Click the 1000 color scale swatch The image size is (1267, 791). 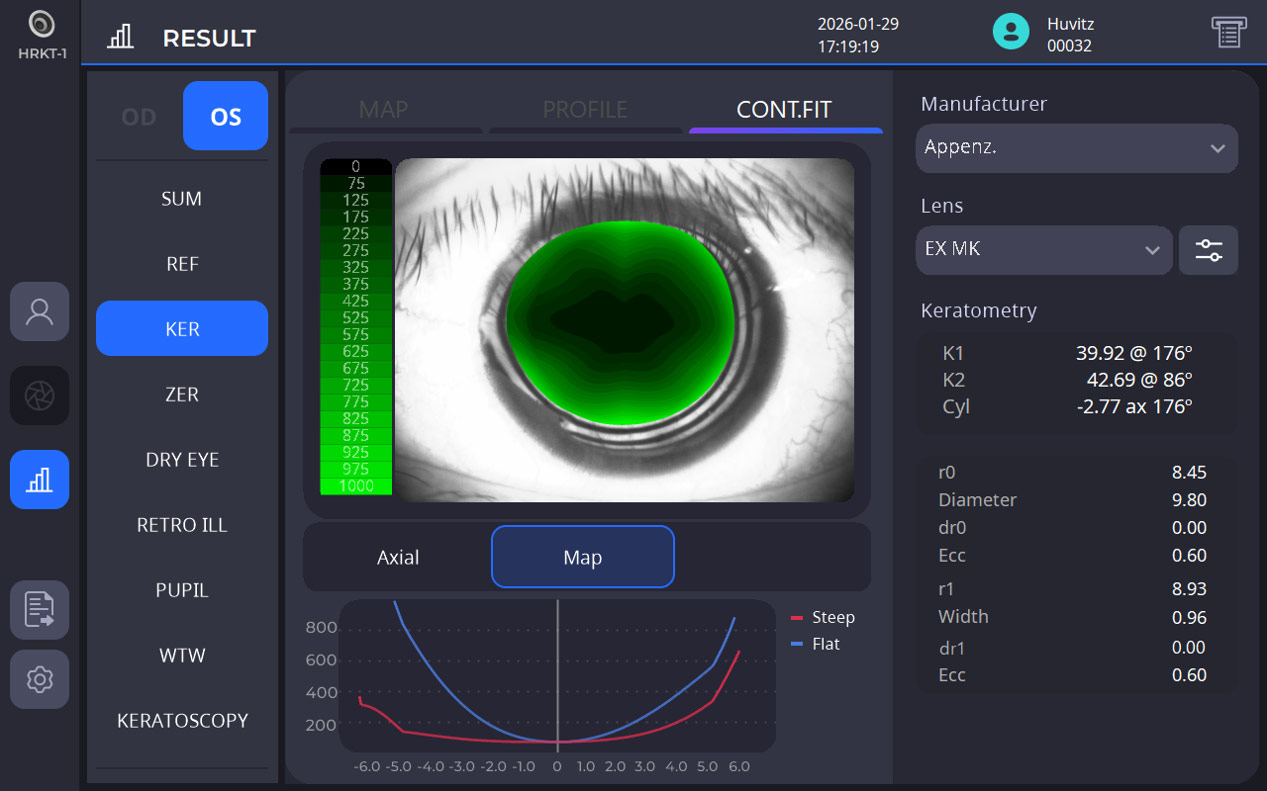click(x=356, y=486)
